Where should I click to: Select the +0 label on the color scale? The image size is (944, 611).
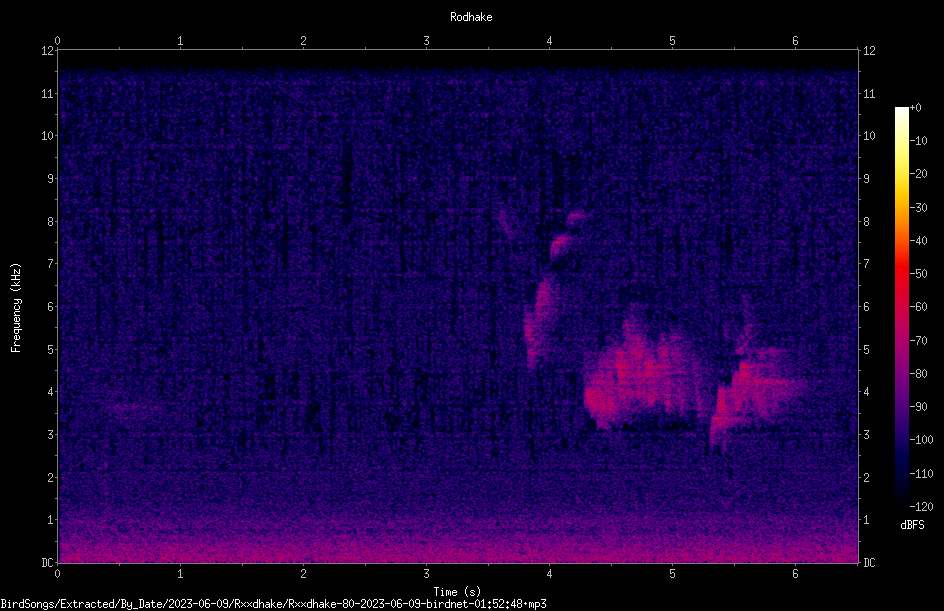[x=916, y=108]
